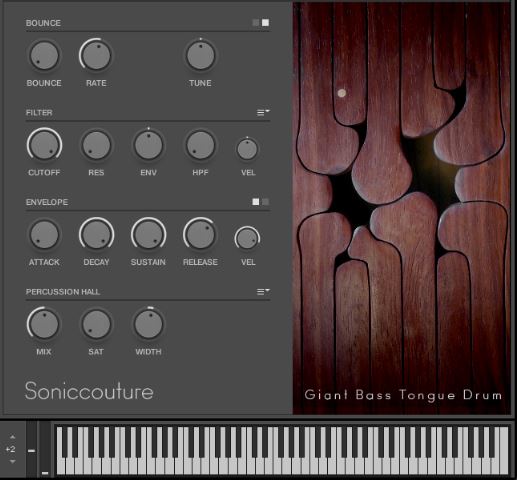Click the Bounce knob
The image size is (517, 480).
point(44,56)
